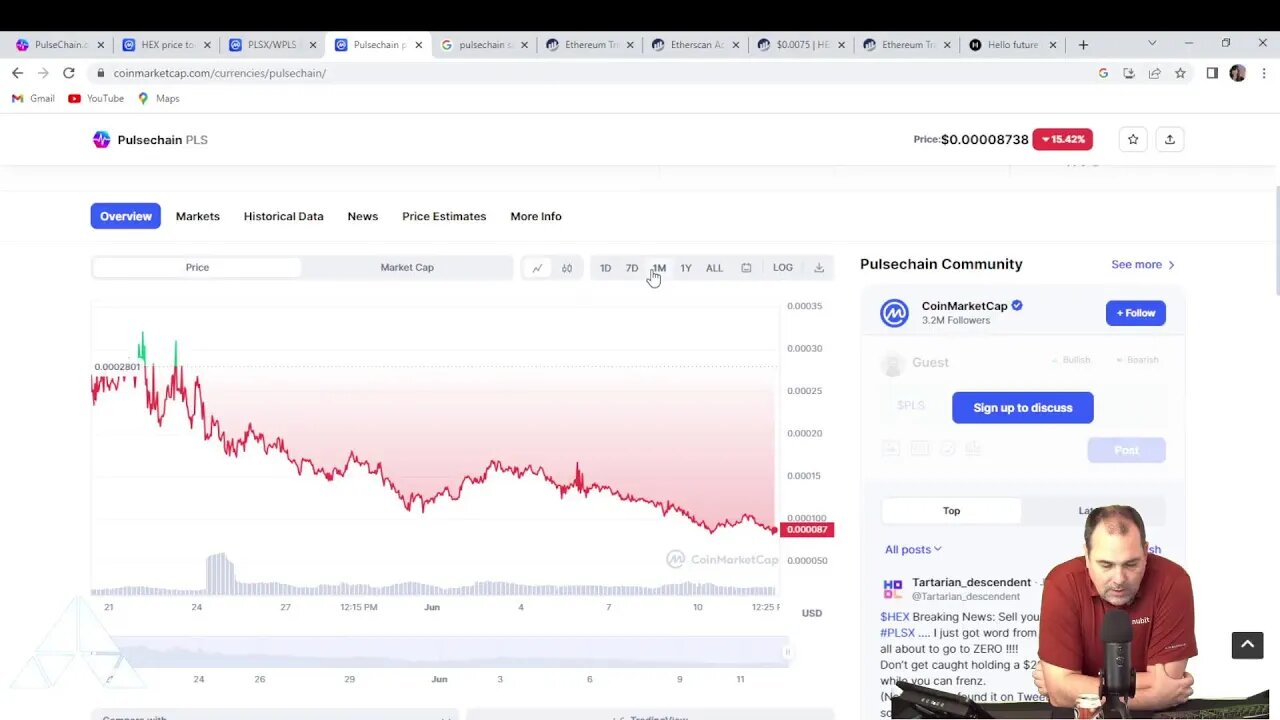
Task: Open the More Info tab
Action: (536, 216)
